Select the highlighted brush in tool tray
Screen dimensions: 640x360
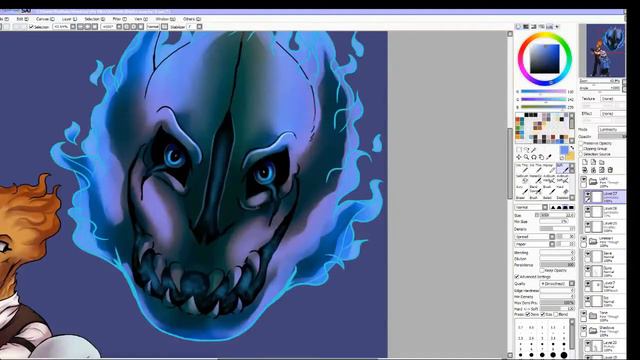pos(562,168)
